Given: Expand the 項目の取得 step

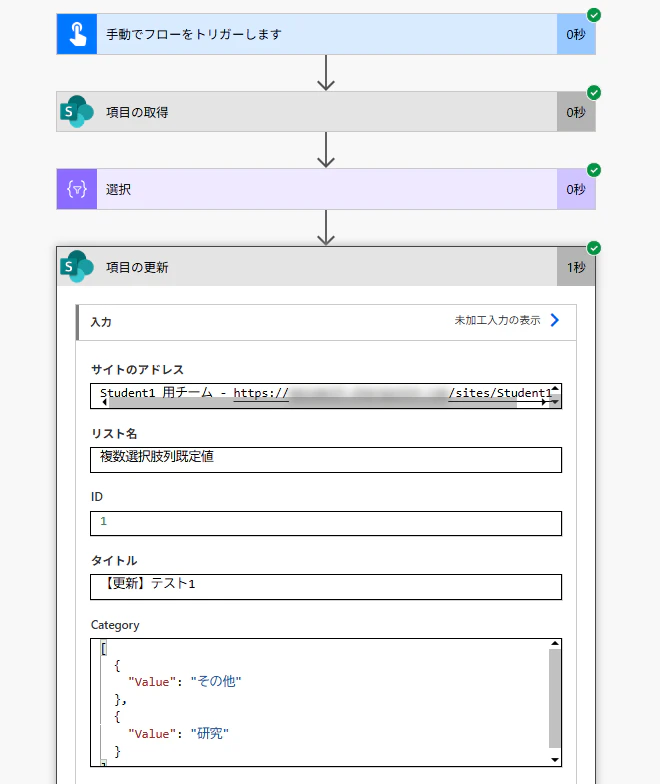Looking at the screenshot, I should (x=326, y=112).
